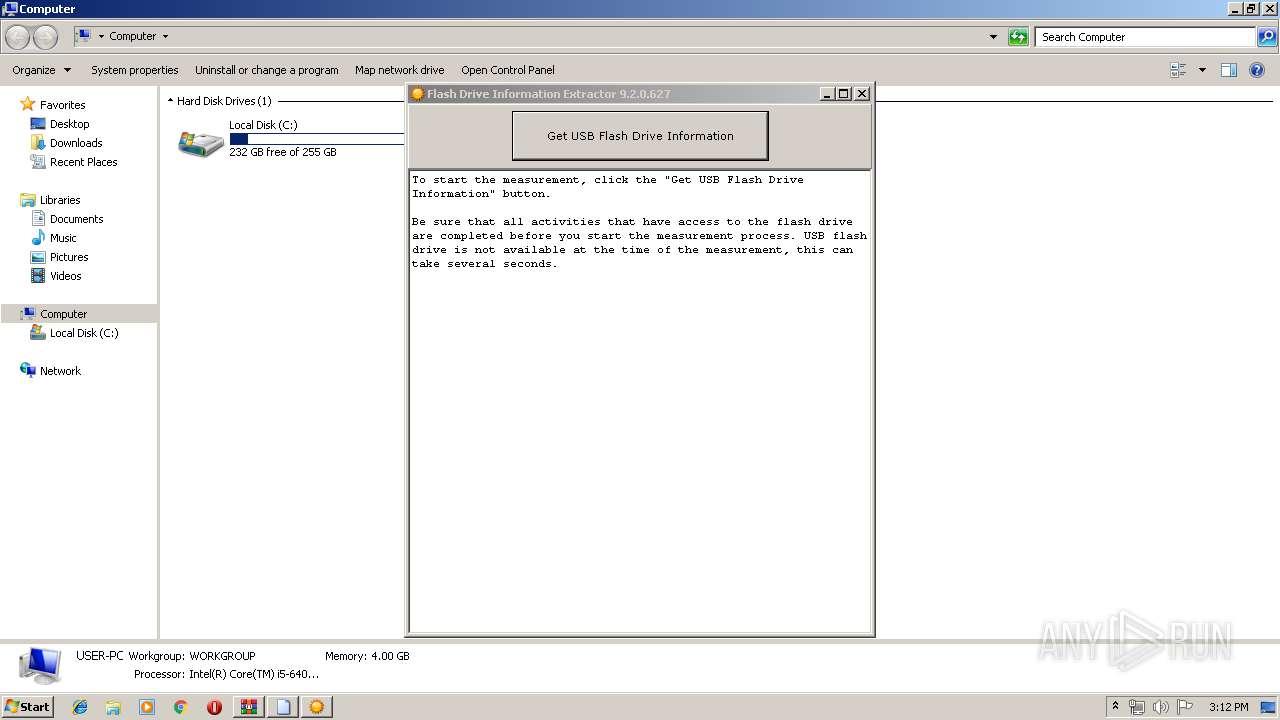Click Get USB Flash Drive Information button
1280x720 pixels.
(x=640, y=136)
